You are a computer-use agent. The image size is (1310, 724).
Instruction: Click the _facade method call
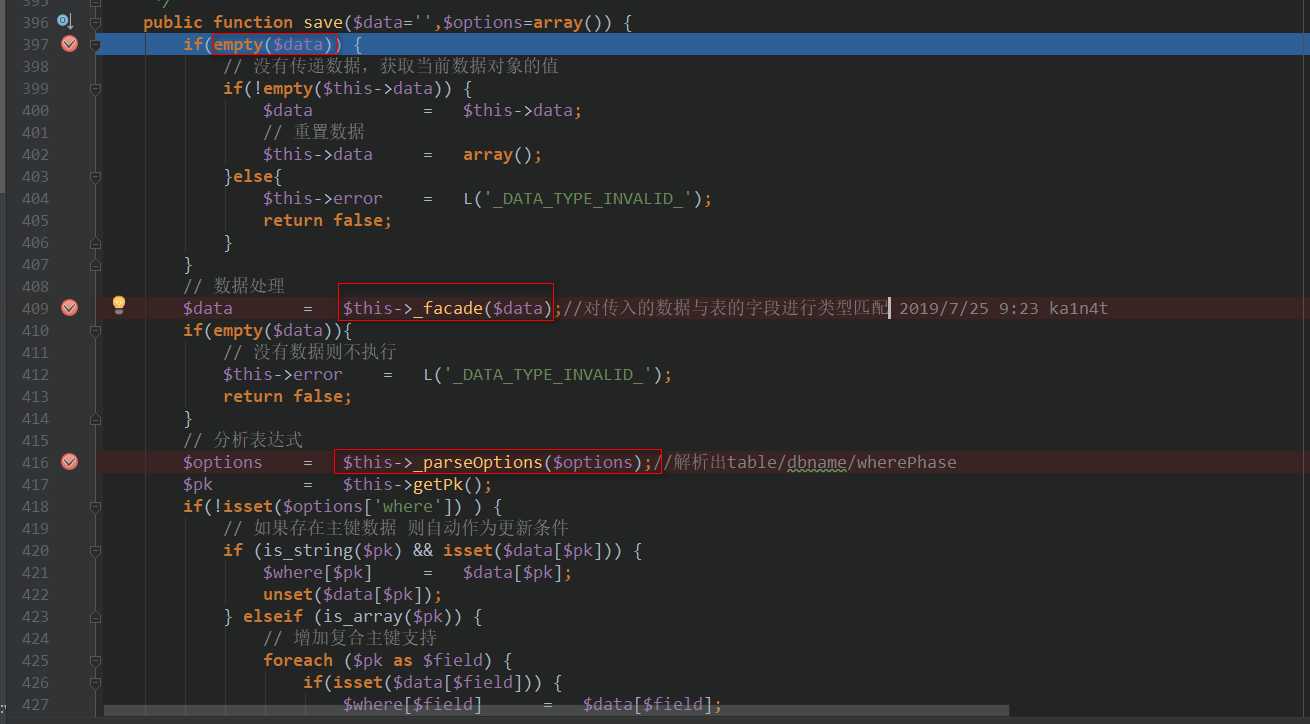448,308
